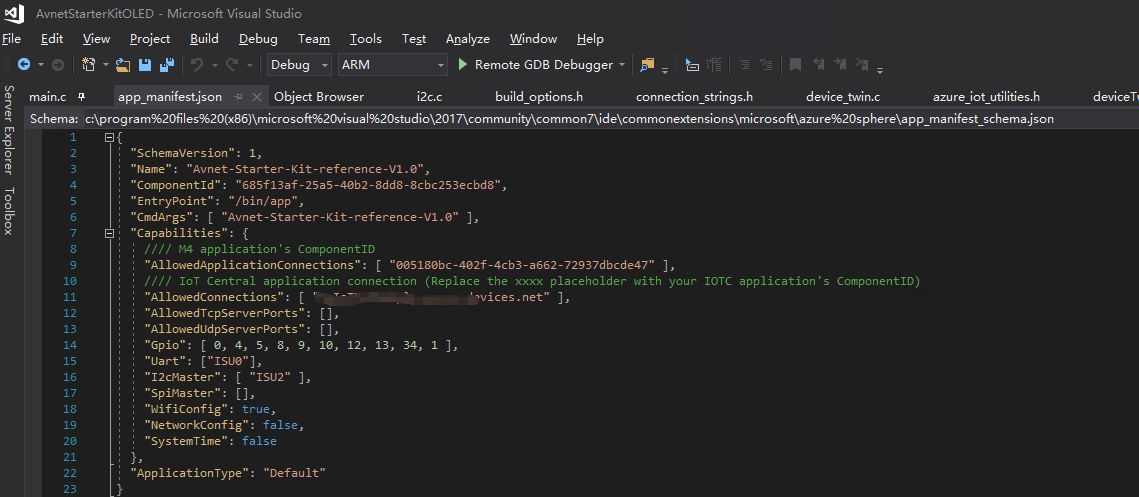
Task: Click the Navigate Backward arrow icon
Action: coord(22,65)
